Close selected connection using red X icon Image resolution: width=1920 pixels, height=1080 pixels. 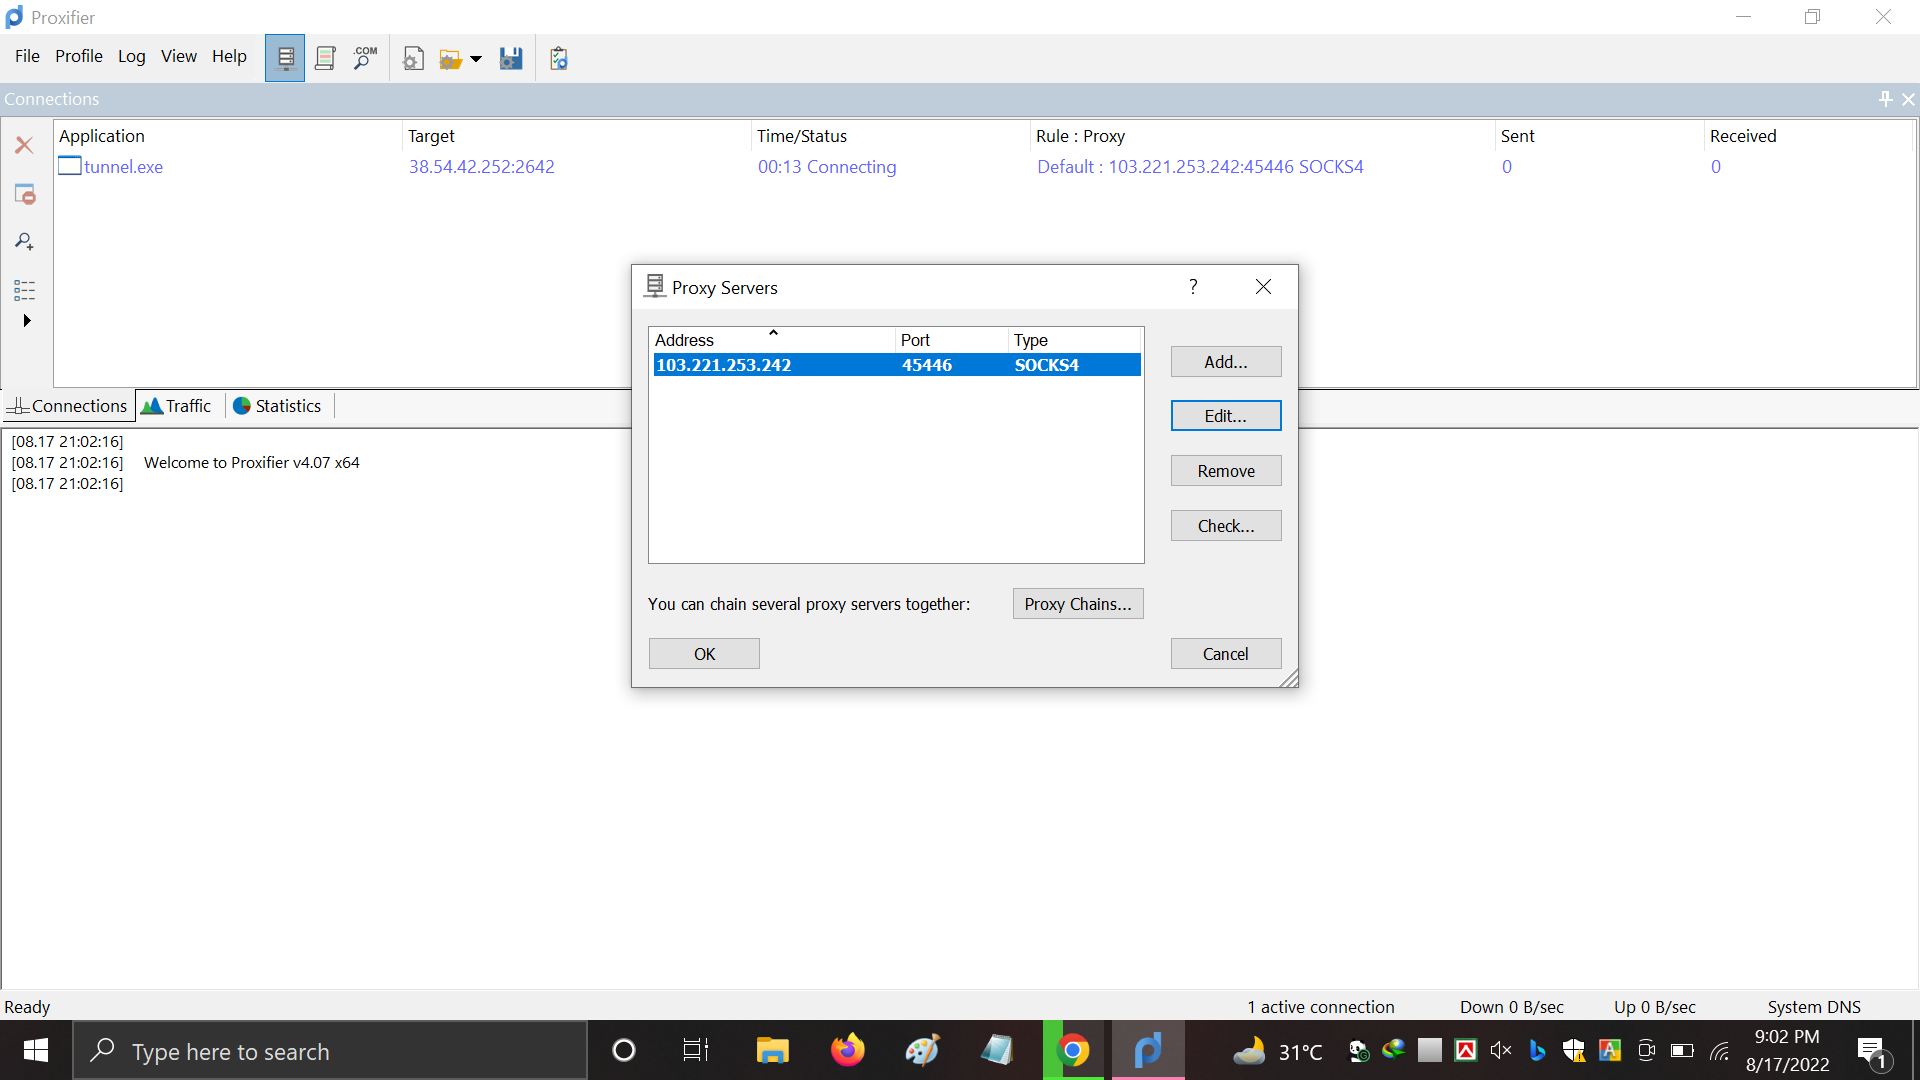tap(24, 145)
